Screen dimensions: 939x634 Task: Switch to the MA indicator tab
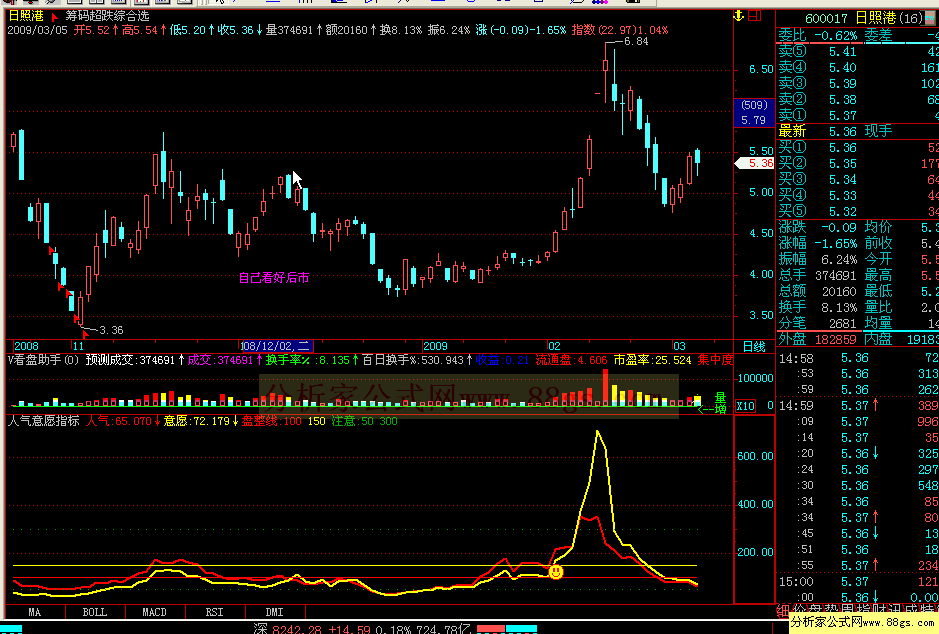(x=35, y=612)
